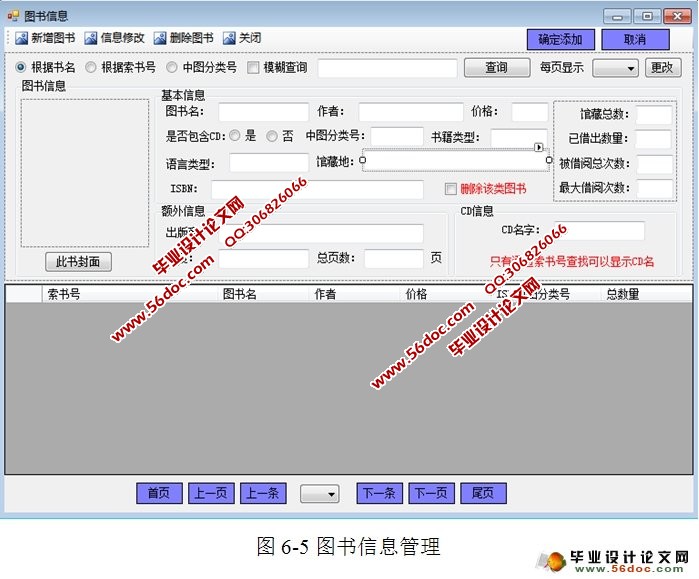Image resolution: width=699 pixels, height=579 pixels.
Task: Click the CD名字 input field
Action: [599, 230]
